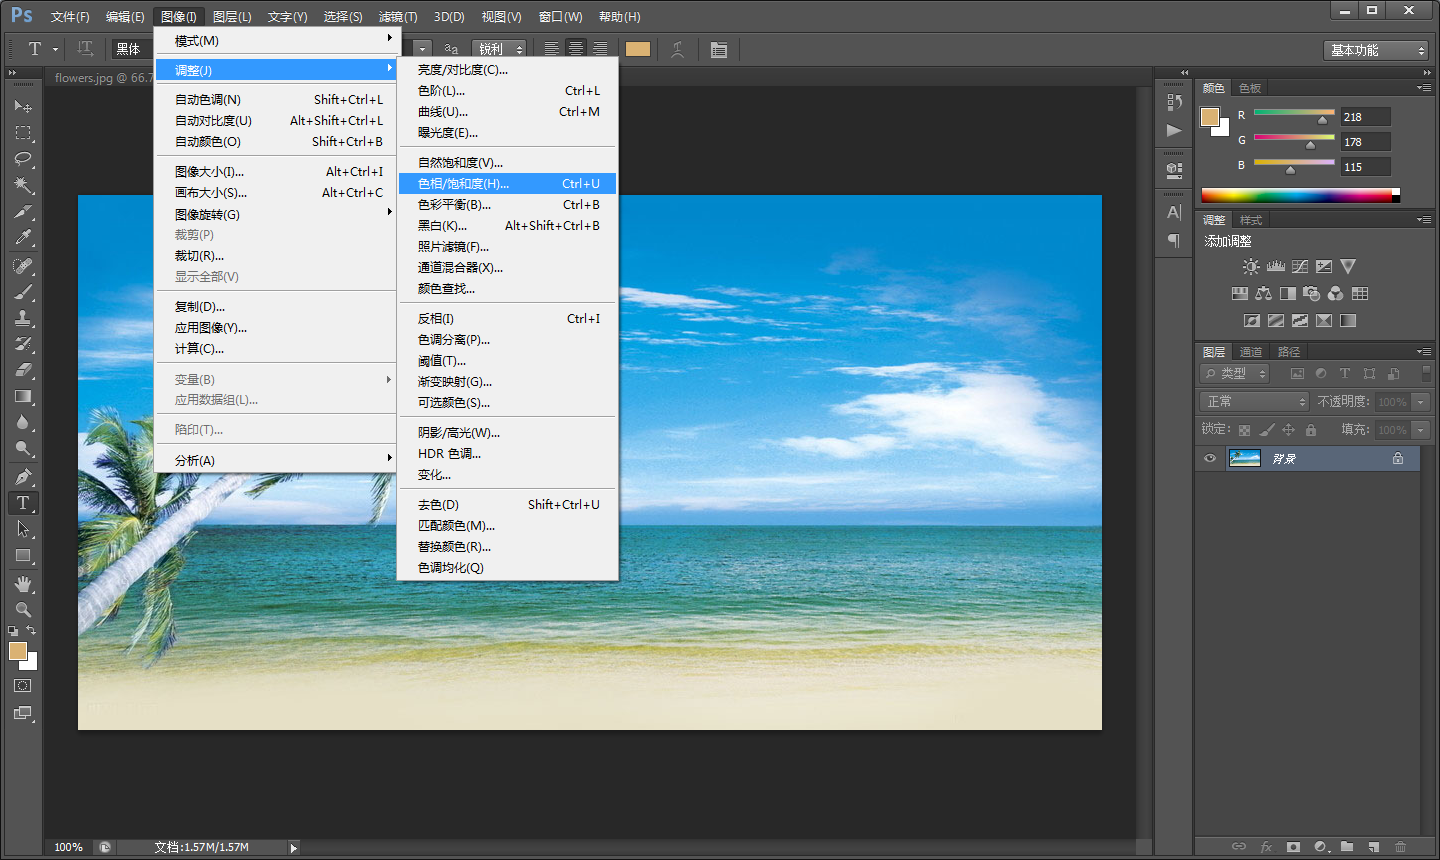Select the Magic Wand tool
1440x860 pixels.
point(23,185)
